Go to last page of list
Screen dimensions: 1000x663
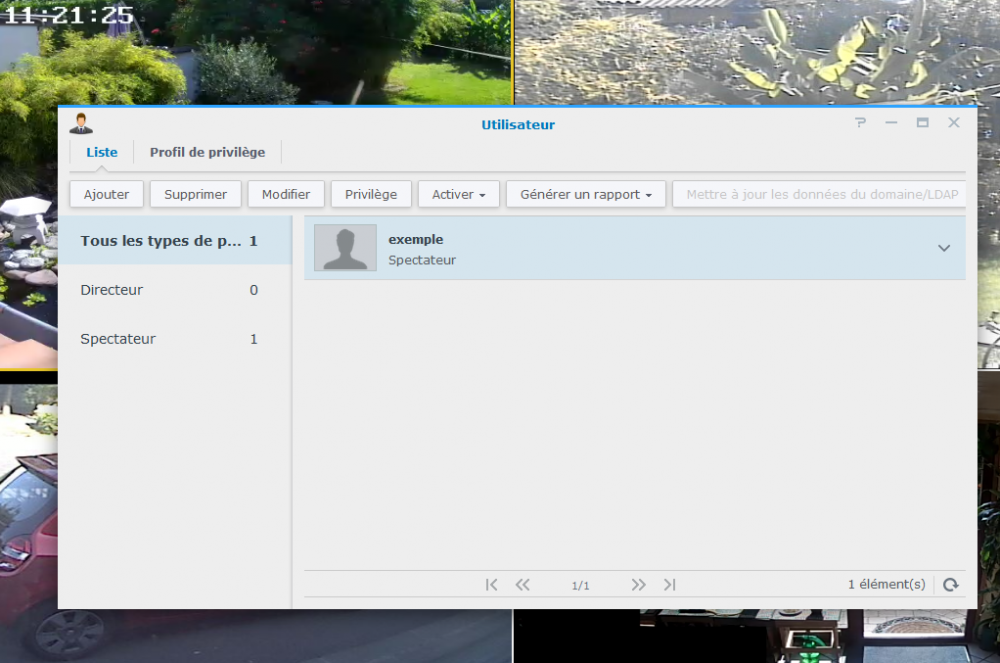(670, 585)
